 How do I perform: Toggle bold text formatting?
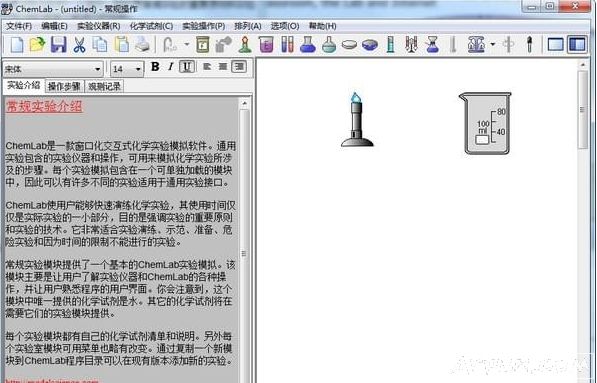click(x=155, y=67)
